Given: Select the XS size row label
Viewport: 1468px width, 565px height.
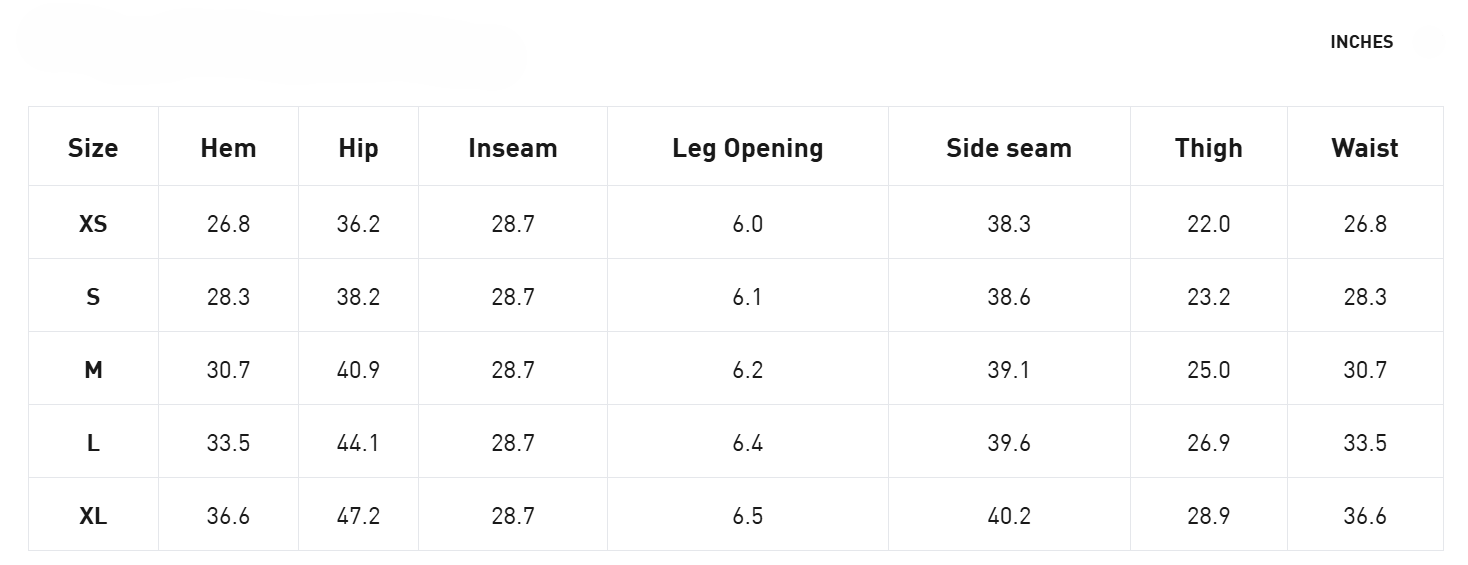Looking at the screenshot, I should tap(93, 224).
